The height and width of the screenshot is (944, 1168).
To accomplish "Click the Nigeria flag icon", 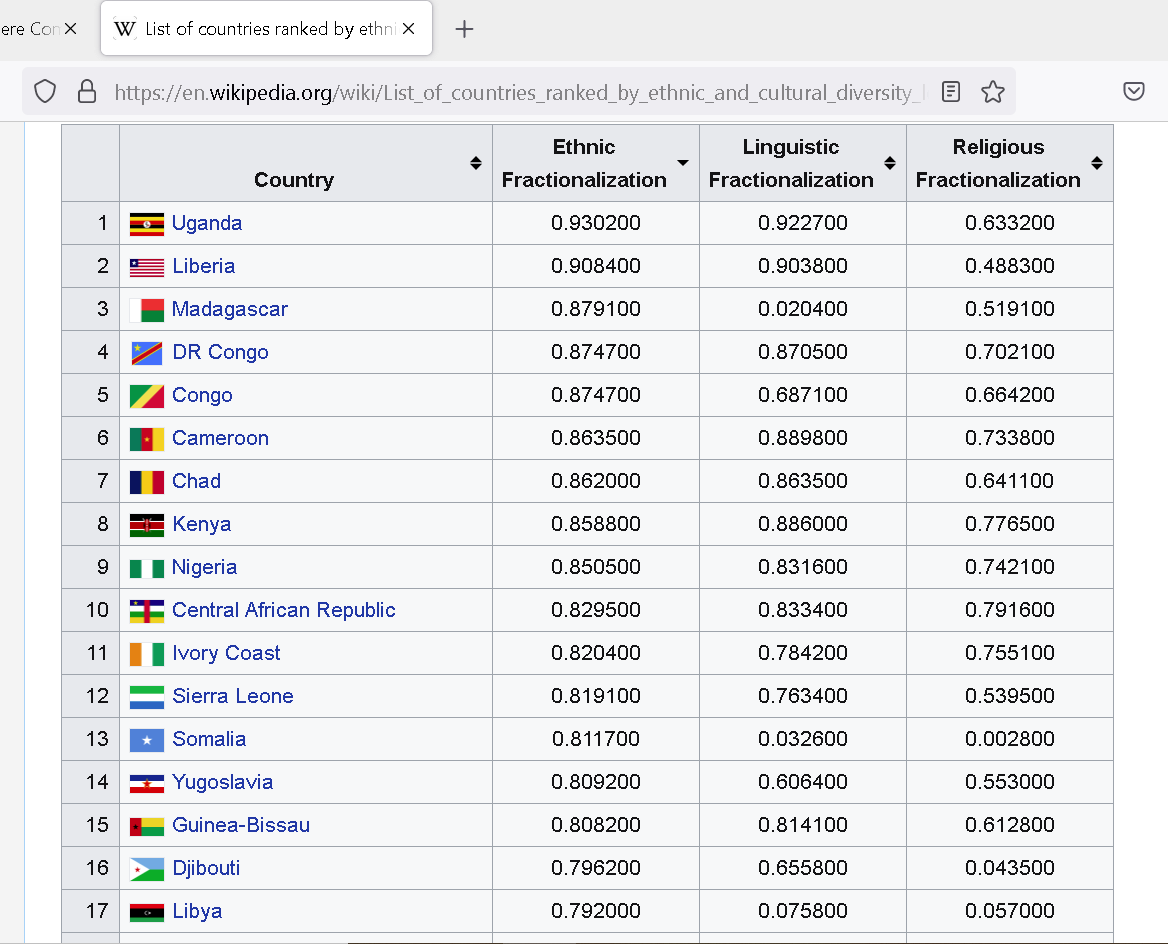I will point(147,569).
